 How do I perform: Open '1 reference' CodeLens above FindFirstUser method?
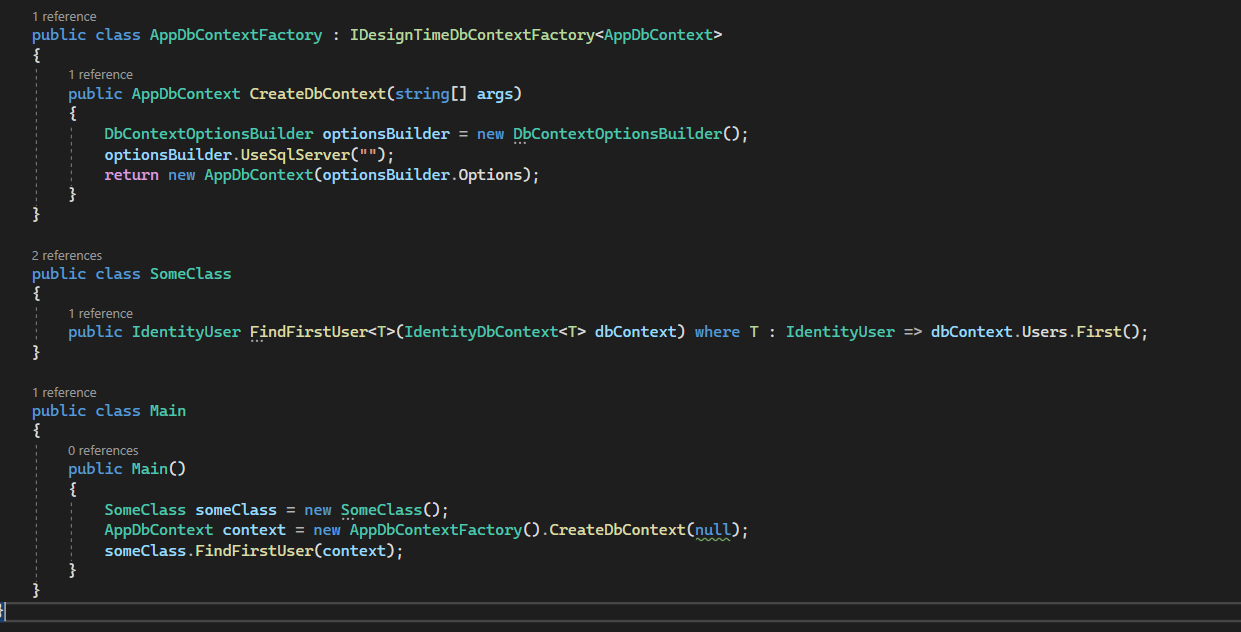tap(100, 314)
